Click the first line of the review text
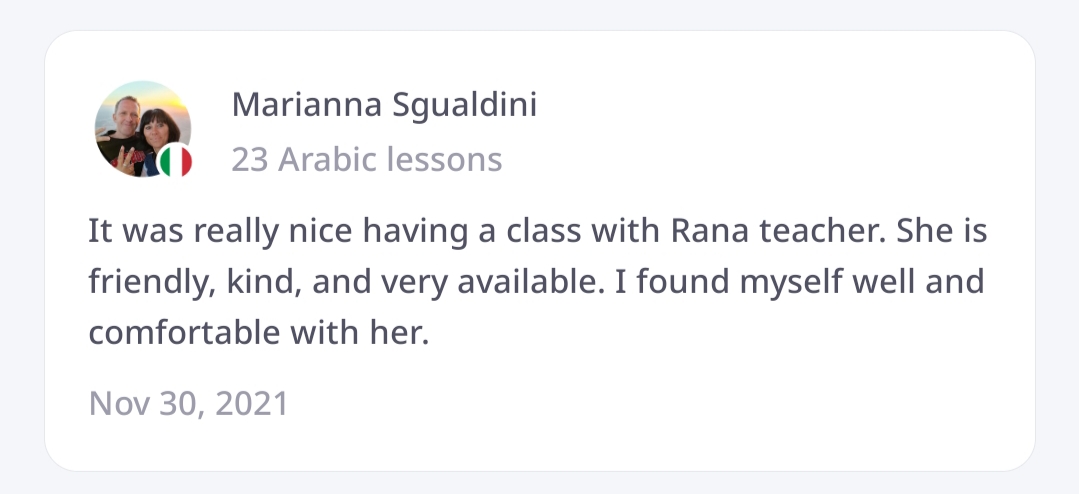Image resolution: width=1079 pixels, height=494 pixels. (537, 232)
